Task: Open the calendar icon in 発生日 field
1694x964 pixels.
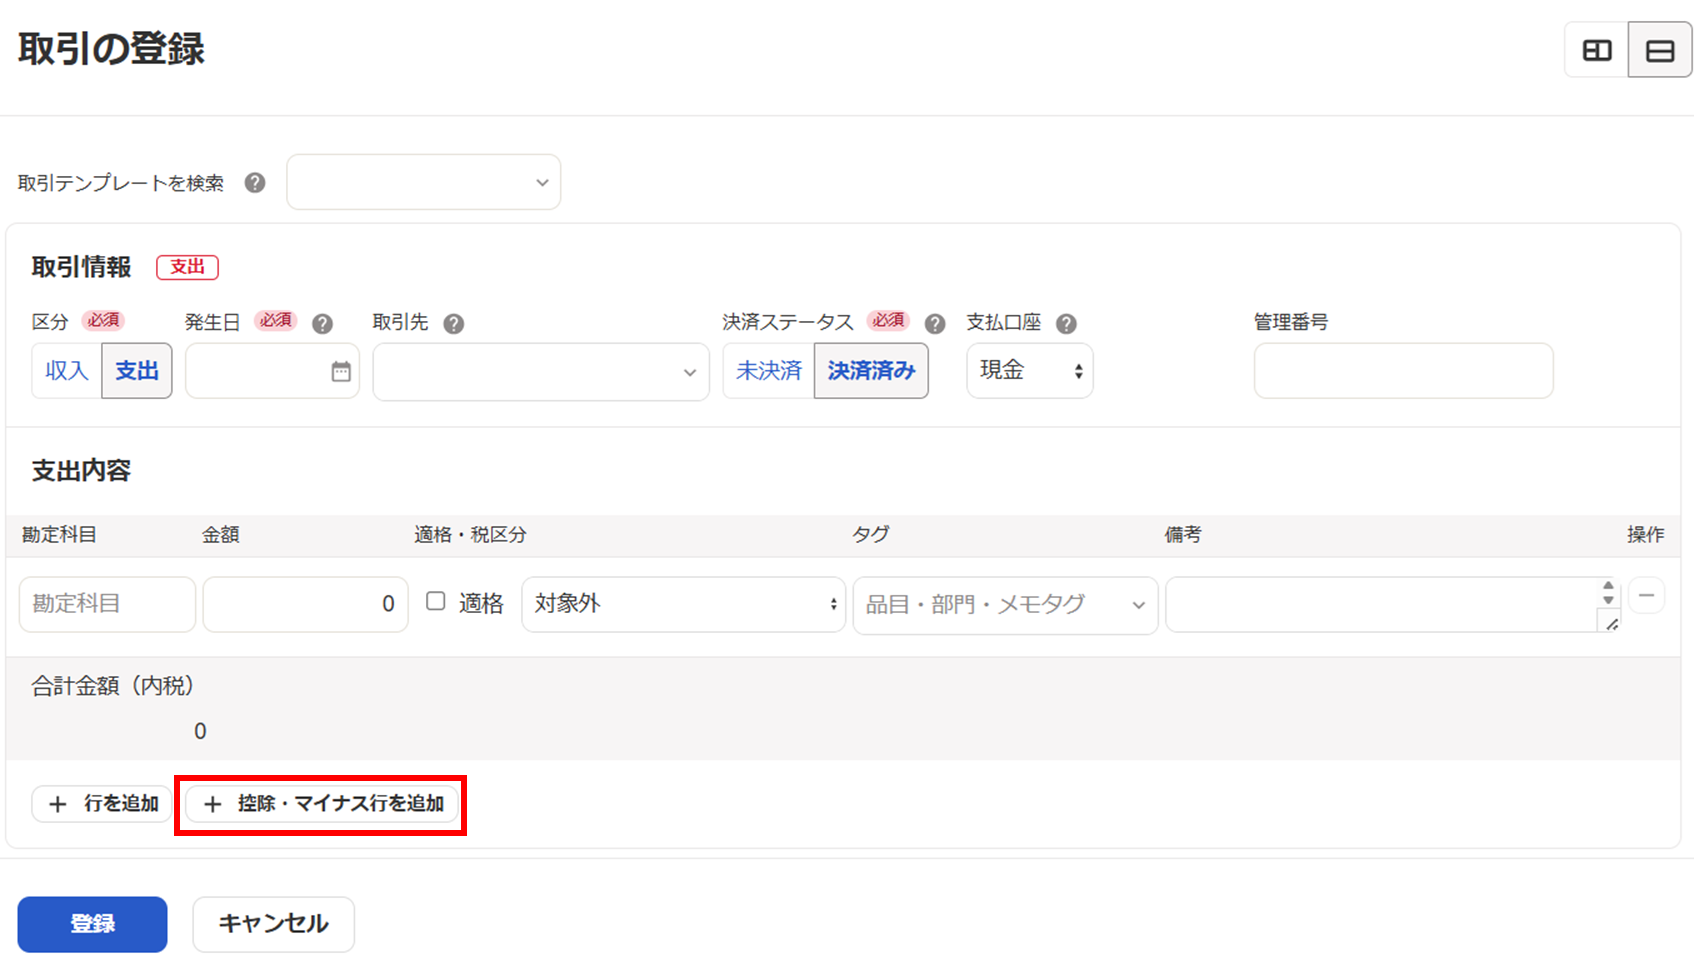Action: pos(341,372)
